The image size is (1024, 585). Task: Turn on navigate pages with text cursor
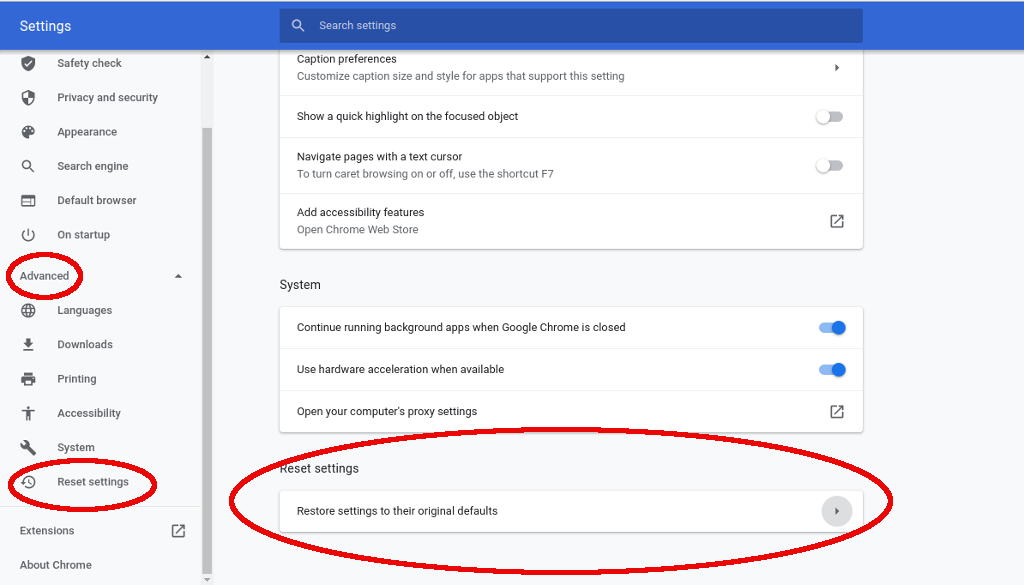coord(829,165)
